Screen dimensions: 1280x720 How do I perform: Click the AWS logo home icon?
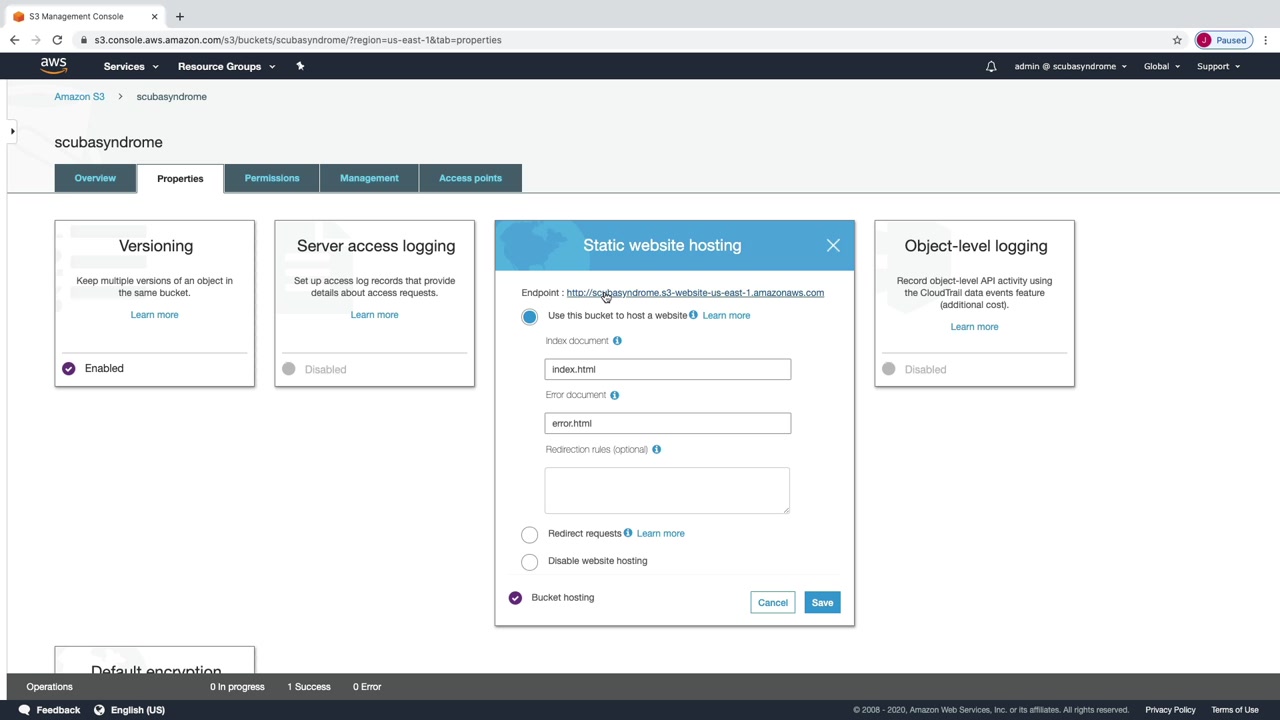coord(54,66)
